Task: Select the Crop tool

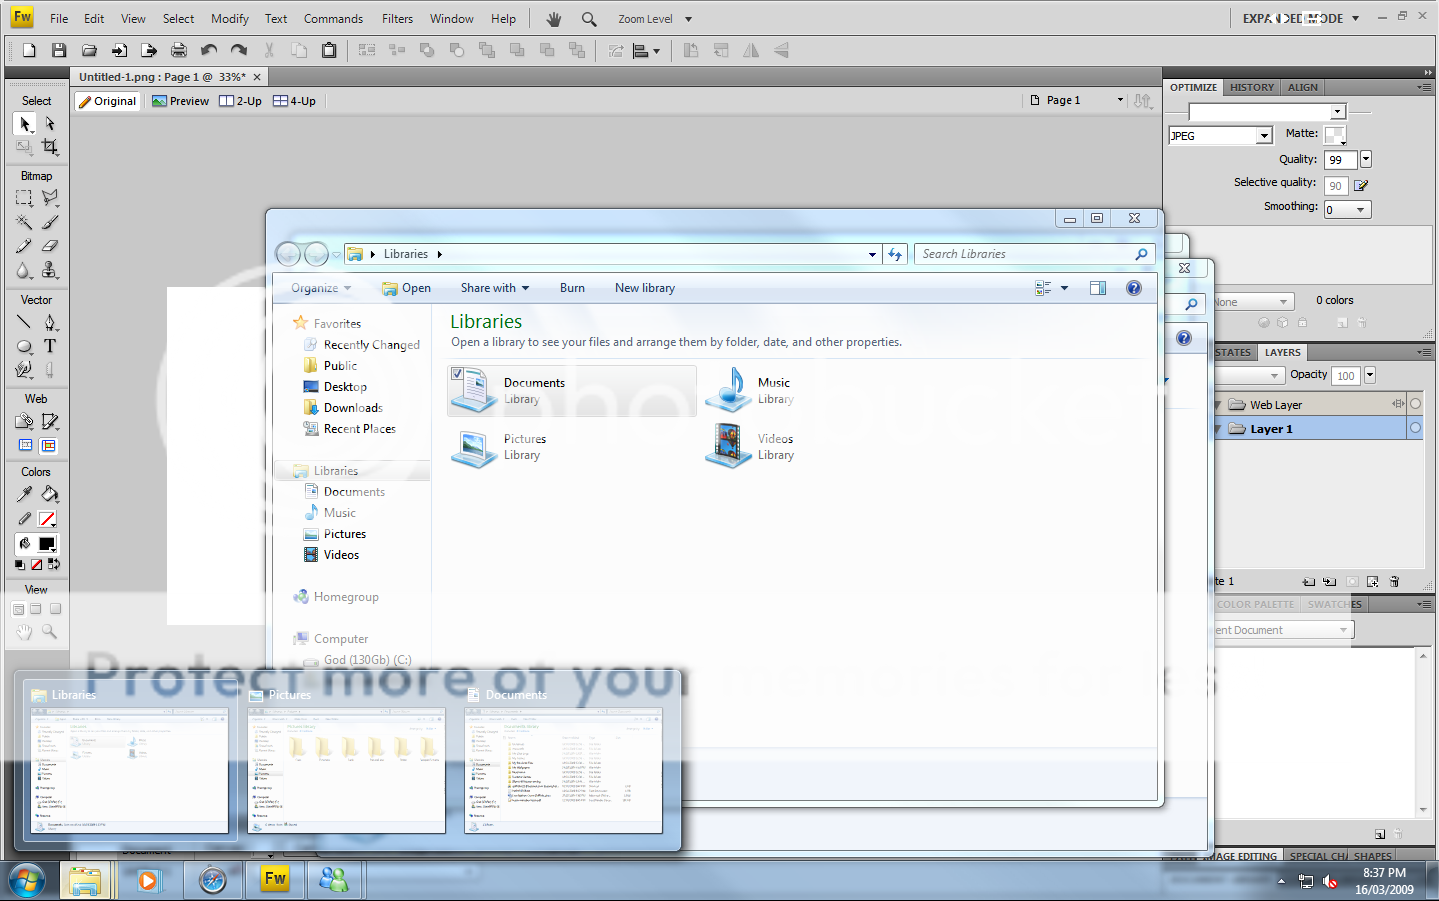Action: pos(50,147)
